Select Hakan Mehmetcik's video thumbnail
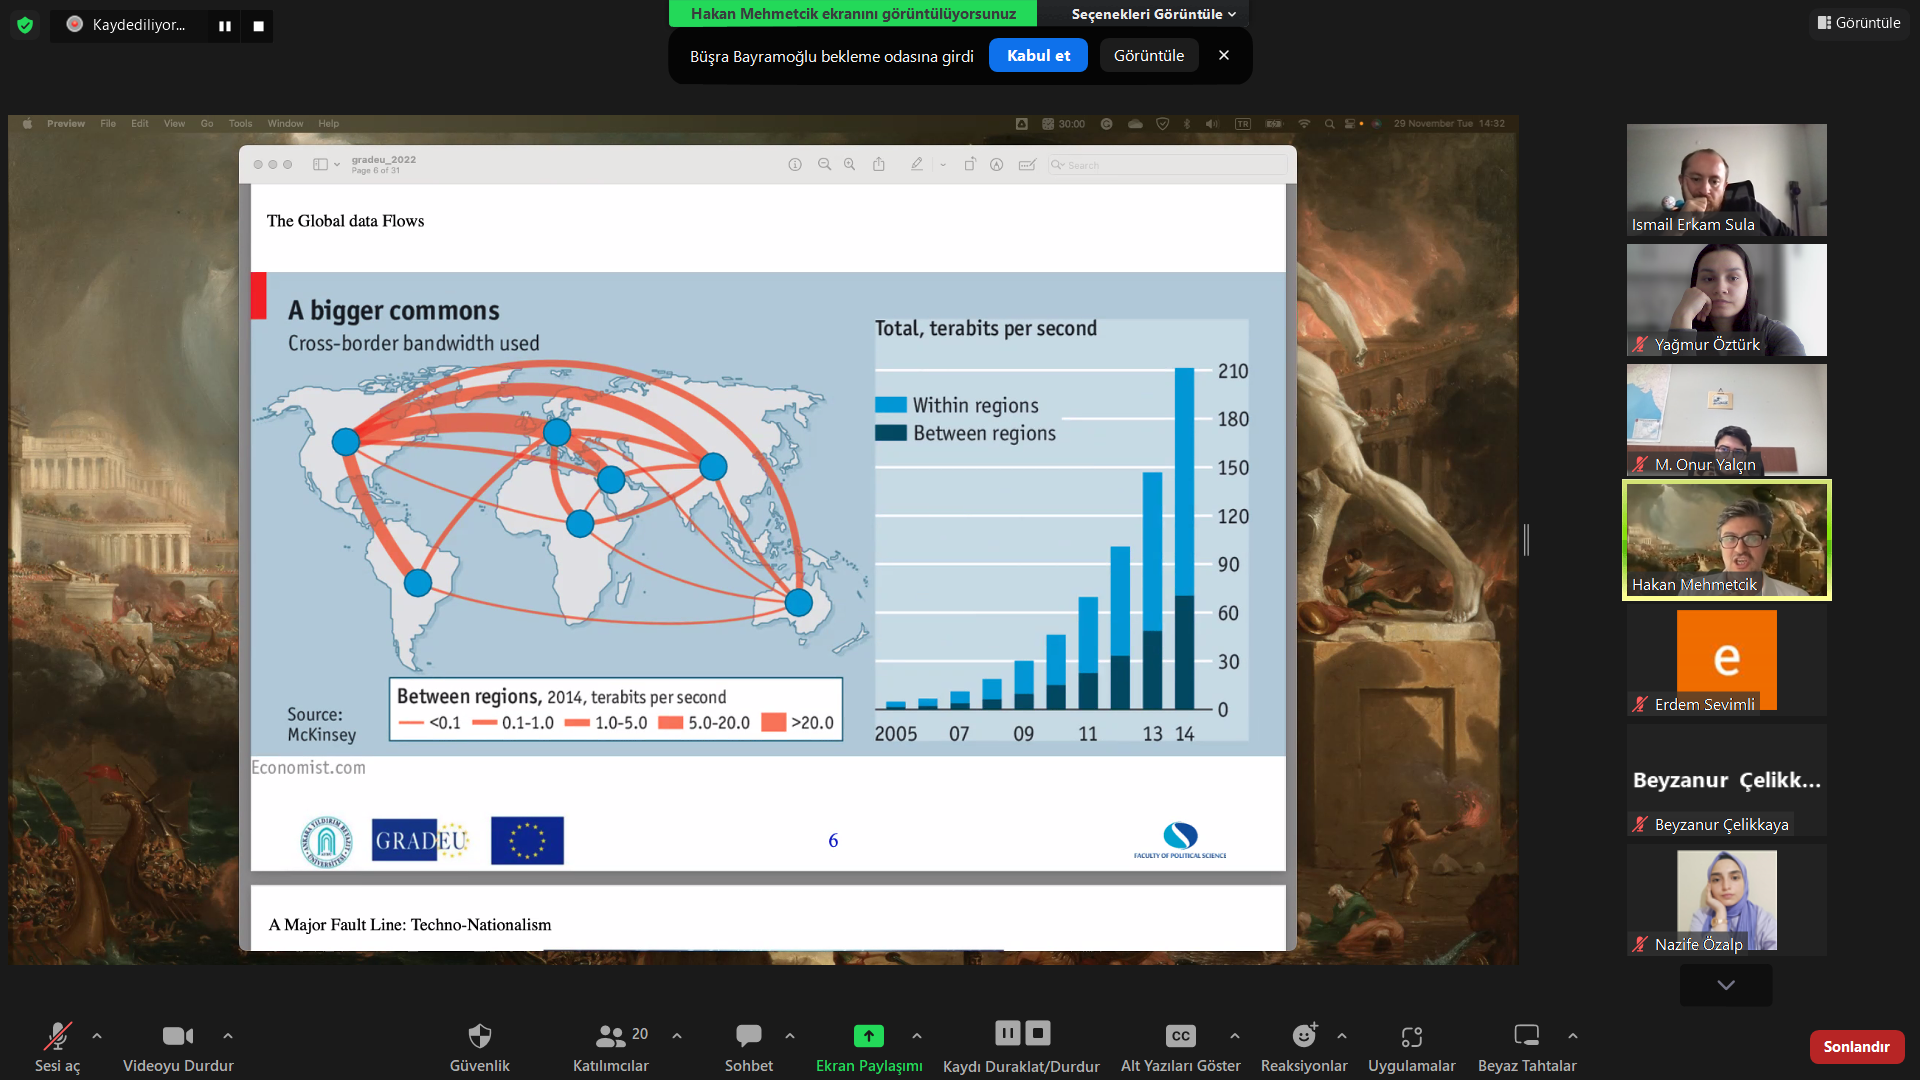The image size is (1920, 1080). coord(1726,540)
